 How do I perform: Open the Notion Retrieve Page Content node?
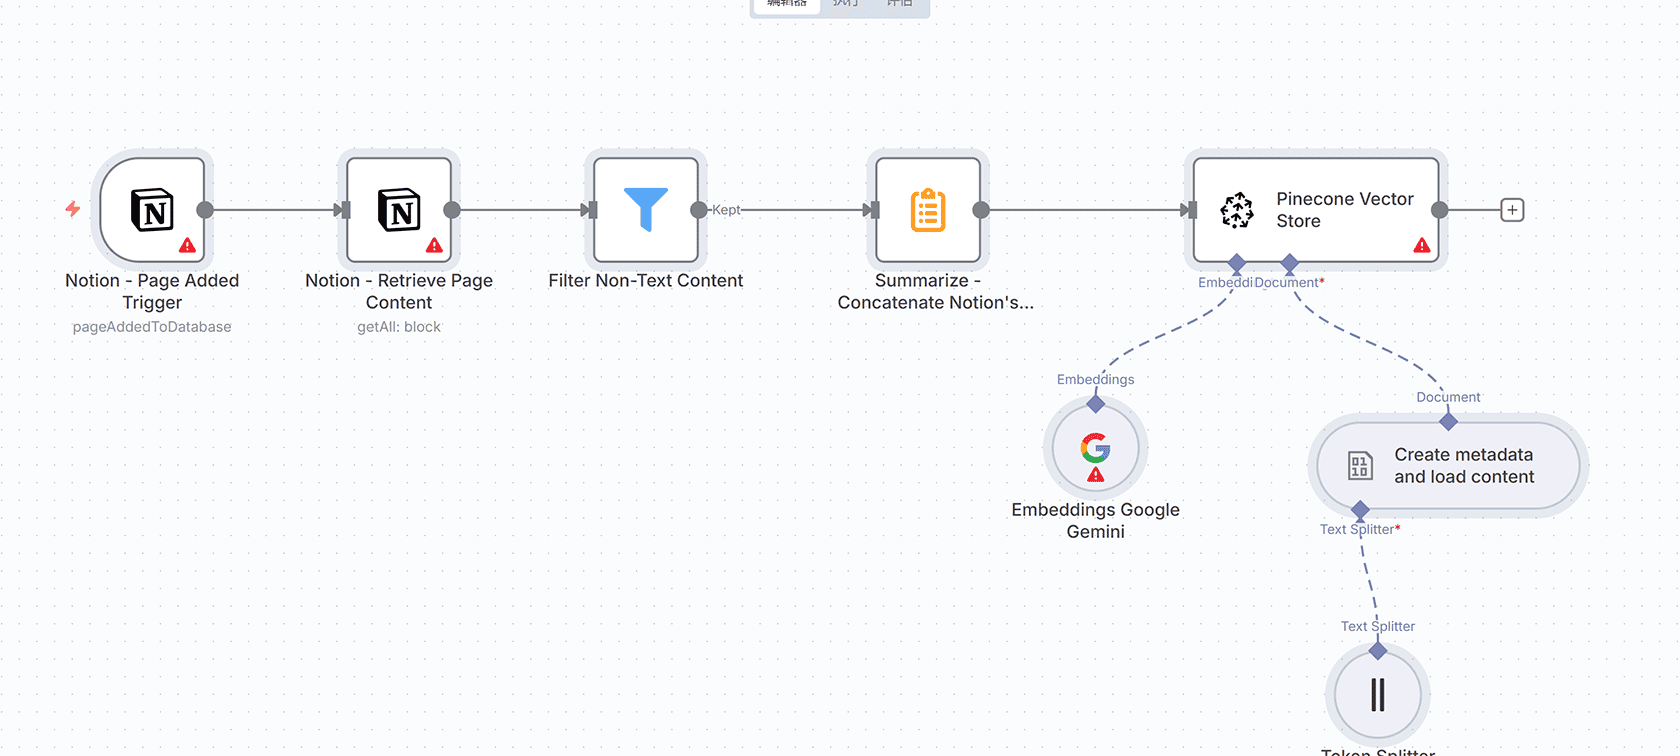tap(399, 210)
